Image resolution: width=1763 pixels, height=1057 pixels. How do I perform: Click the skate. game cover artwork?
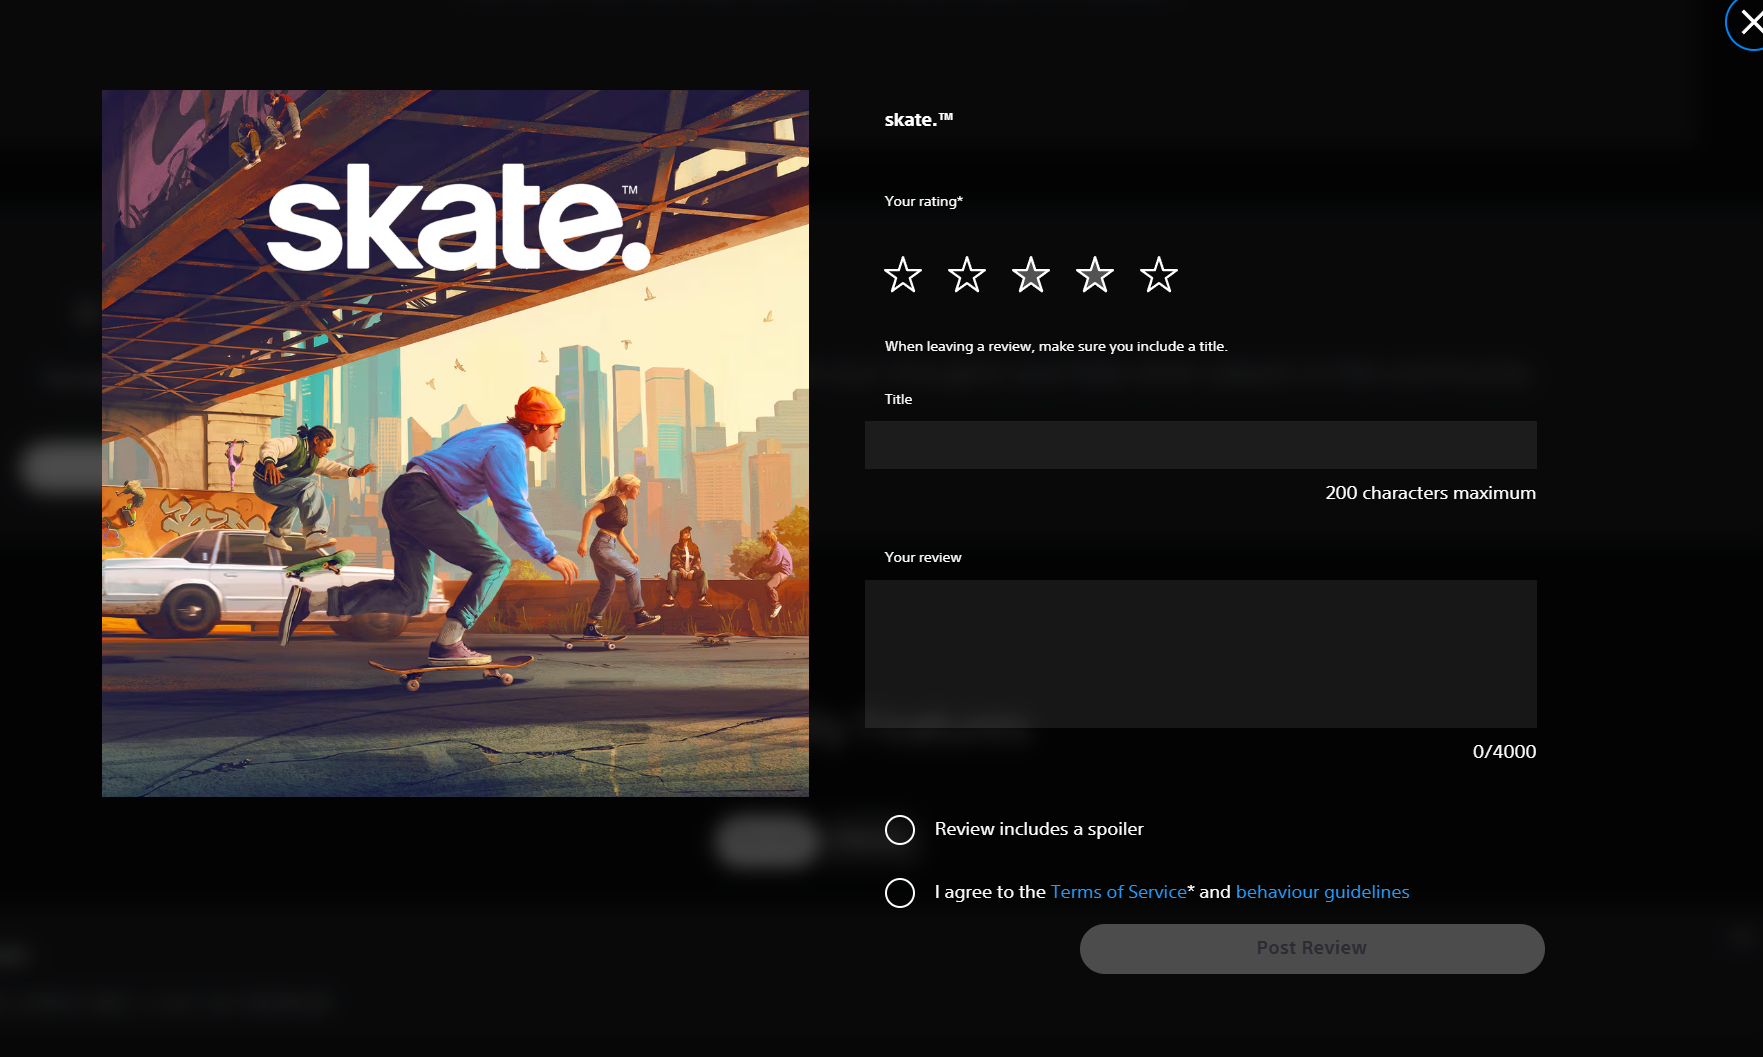[455, 443]
